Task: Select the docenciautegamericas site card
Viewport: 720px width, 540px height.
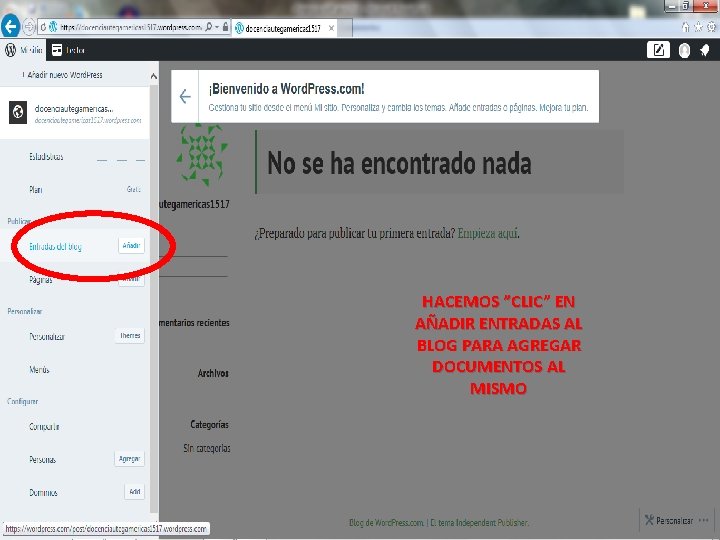Action: pos(75,112)
